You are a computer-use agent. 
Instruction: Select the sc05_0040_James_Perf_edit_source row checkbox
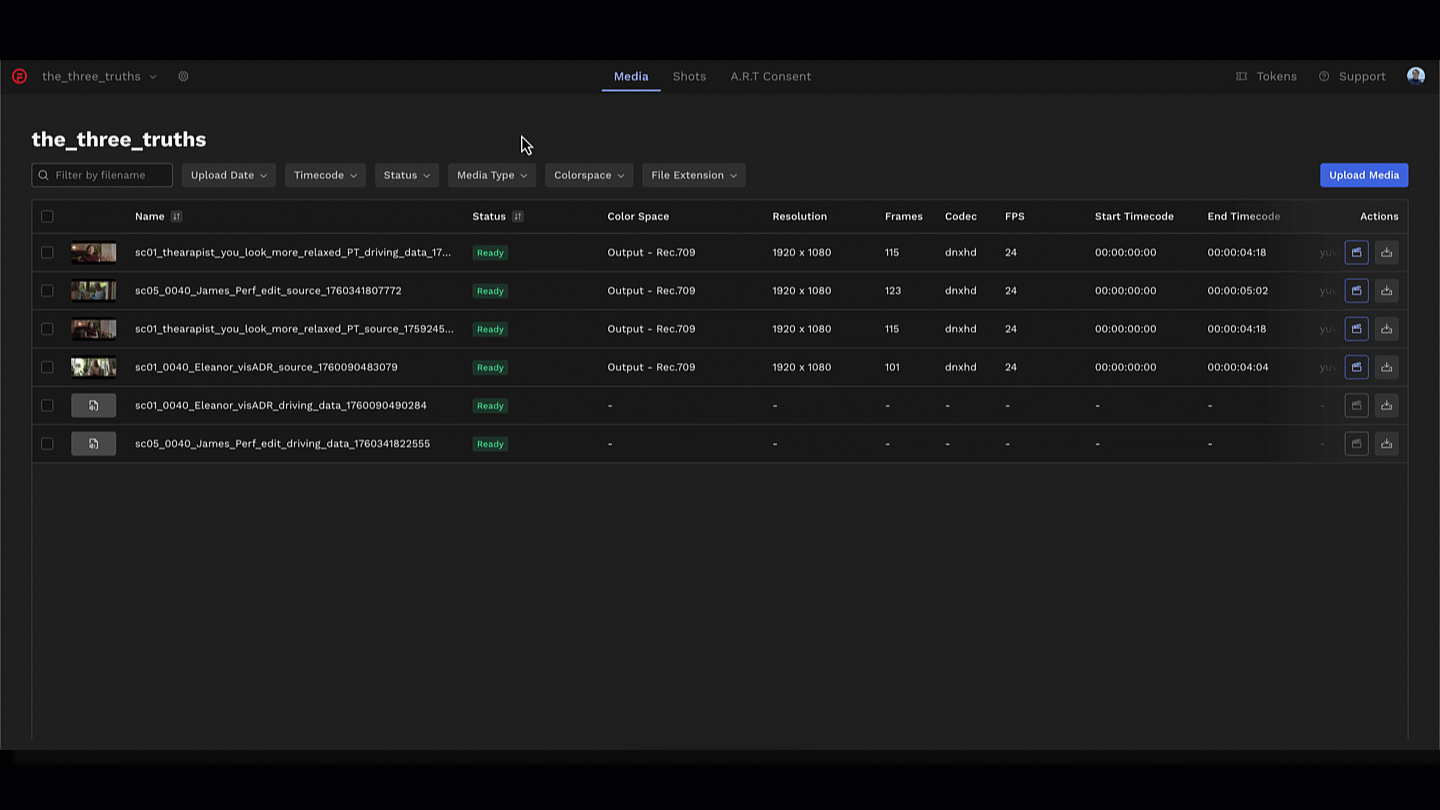[x=47, y=291]
